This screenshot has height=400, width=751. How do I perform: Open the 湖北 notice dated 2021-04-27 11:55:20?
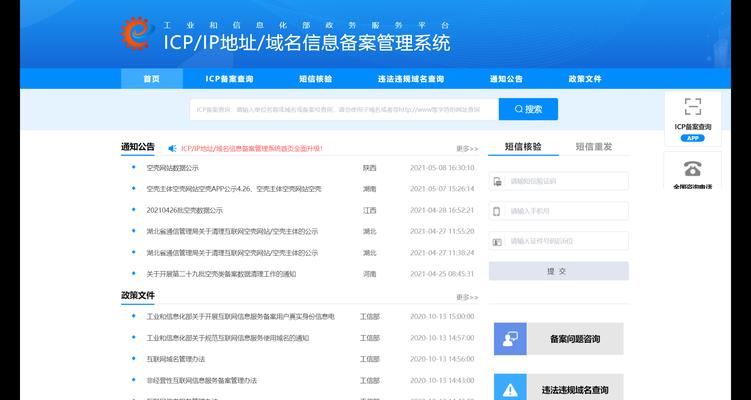pyautogui.click(x=232, y=231)
